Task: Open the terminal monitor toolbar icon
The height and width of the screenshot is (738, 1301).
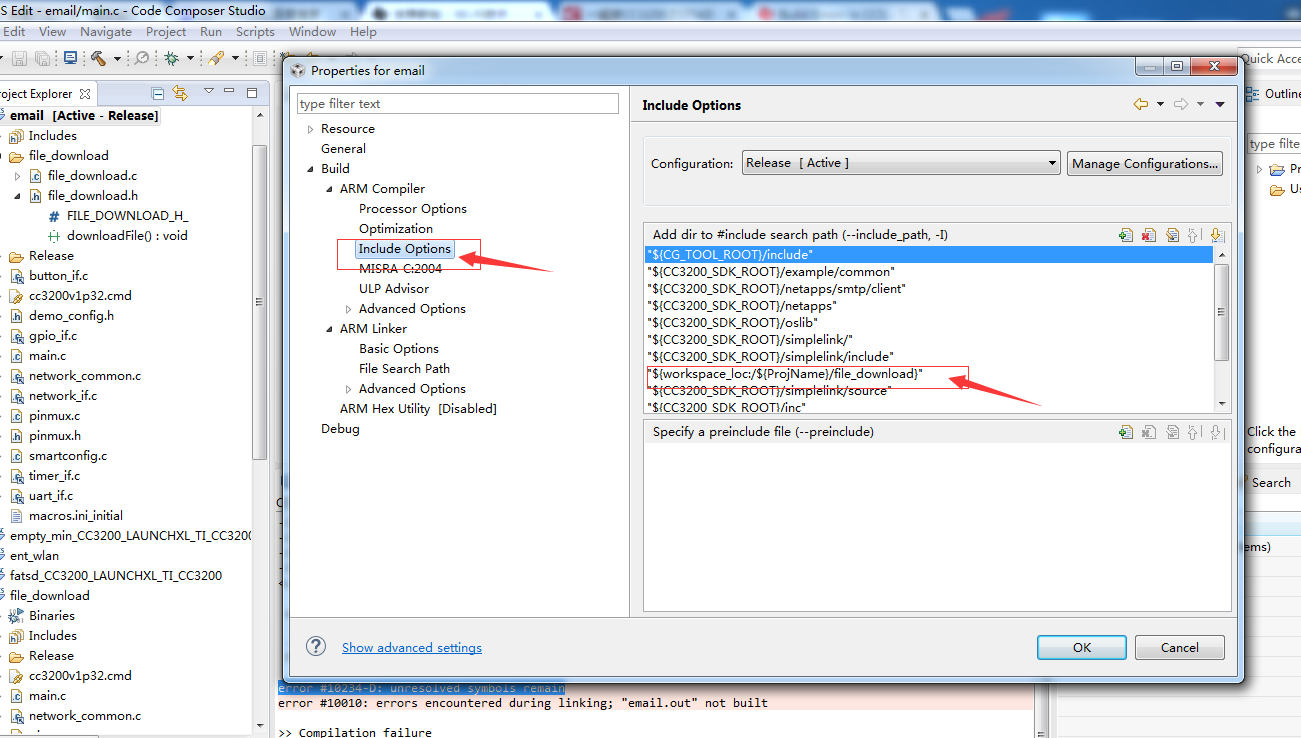Action: (70, 58)
